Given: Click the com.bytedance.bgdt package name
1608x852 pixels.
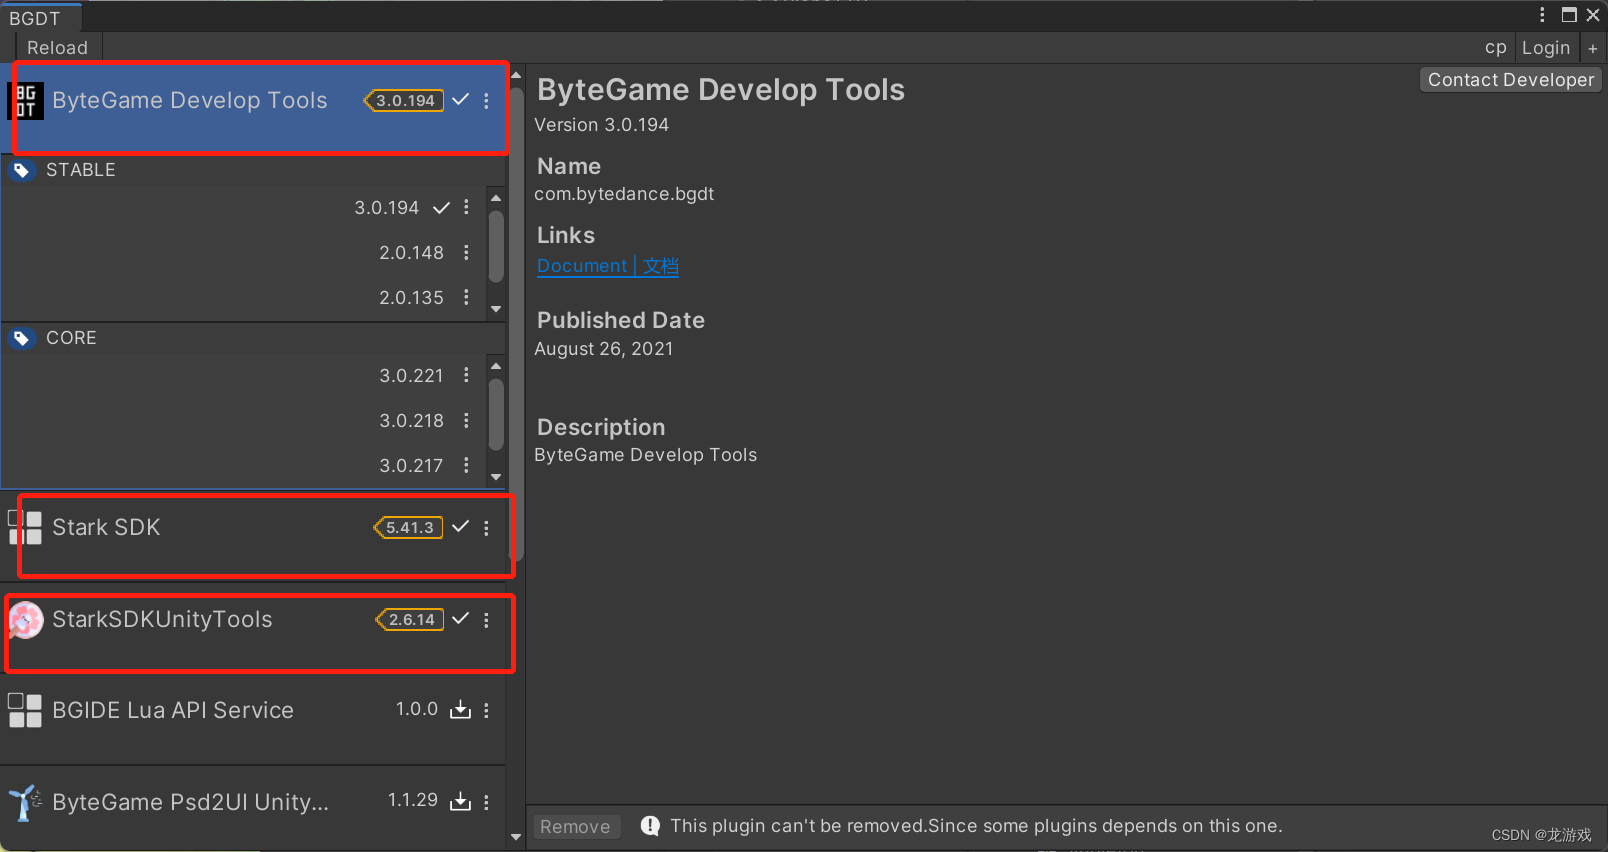Looking at the screenshot, I should click(624, 194).
